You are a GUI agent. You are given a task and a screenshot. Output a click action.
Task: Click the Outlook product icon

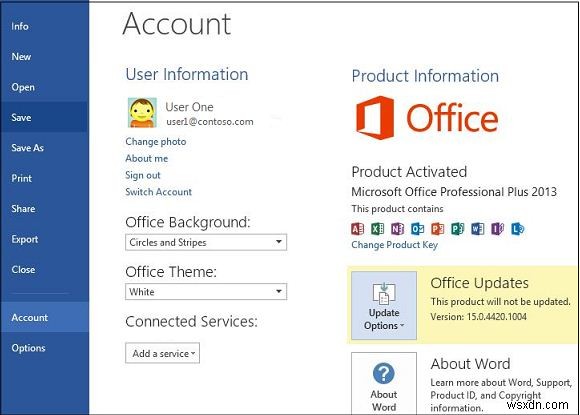[x=417, y=229]
